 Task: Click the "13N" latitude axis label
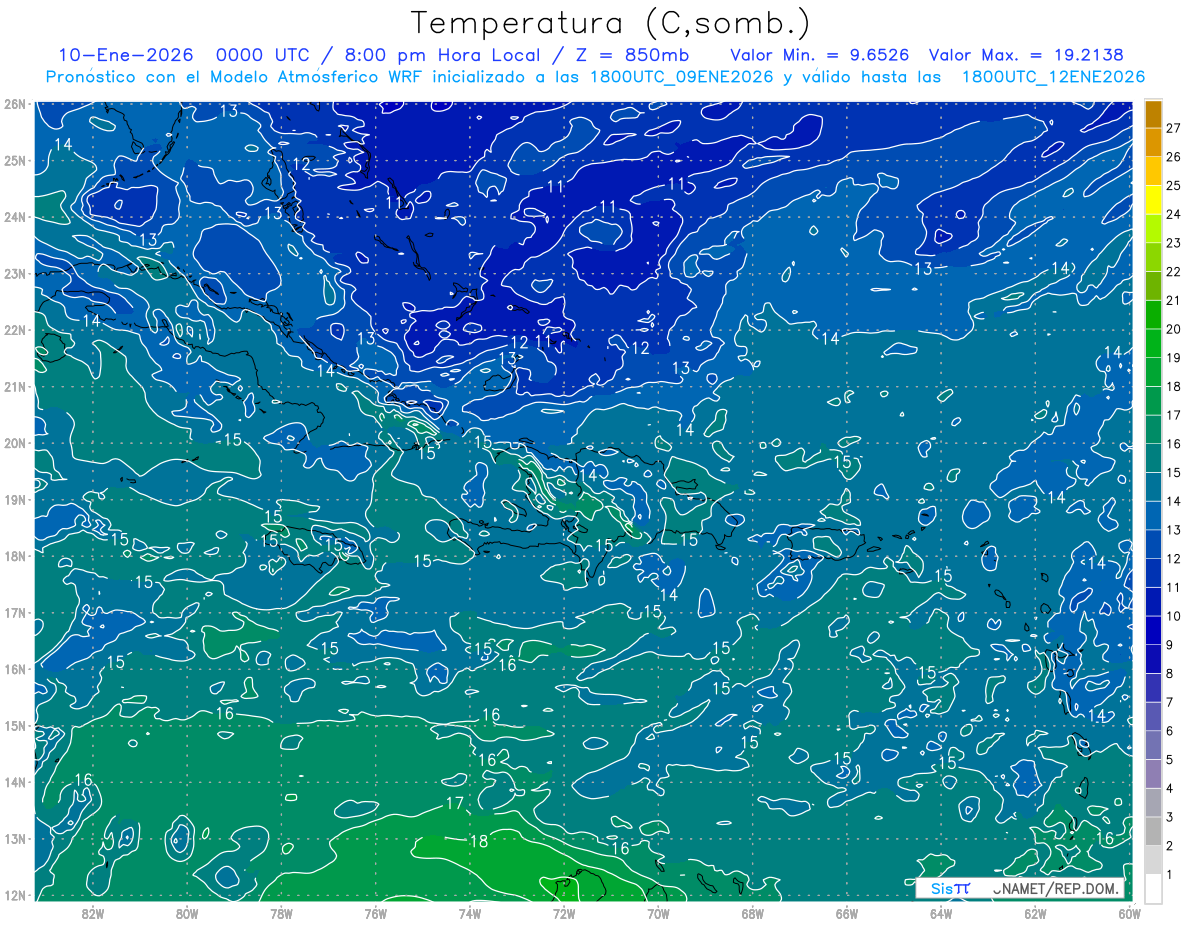tap(14, 838)
